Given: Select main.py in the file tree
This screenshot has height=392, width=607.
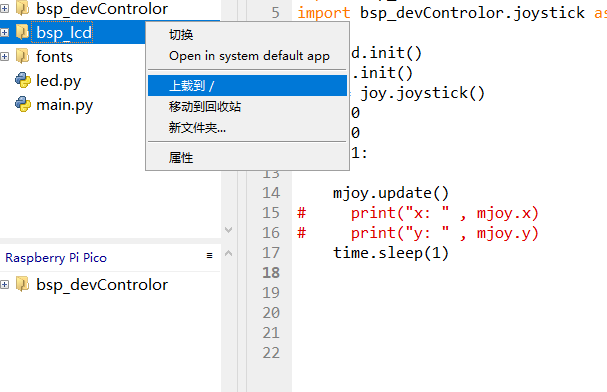Looking at the screenshot, I should (x=64, y=105).
